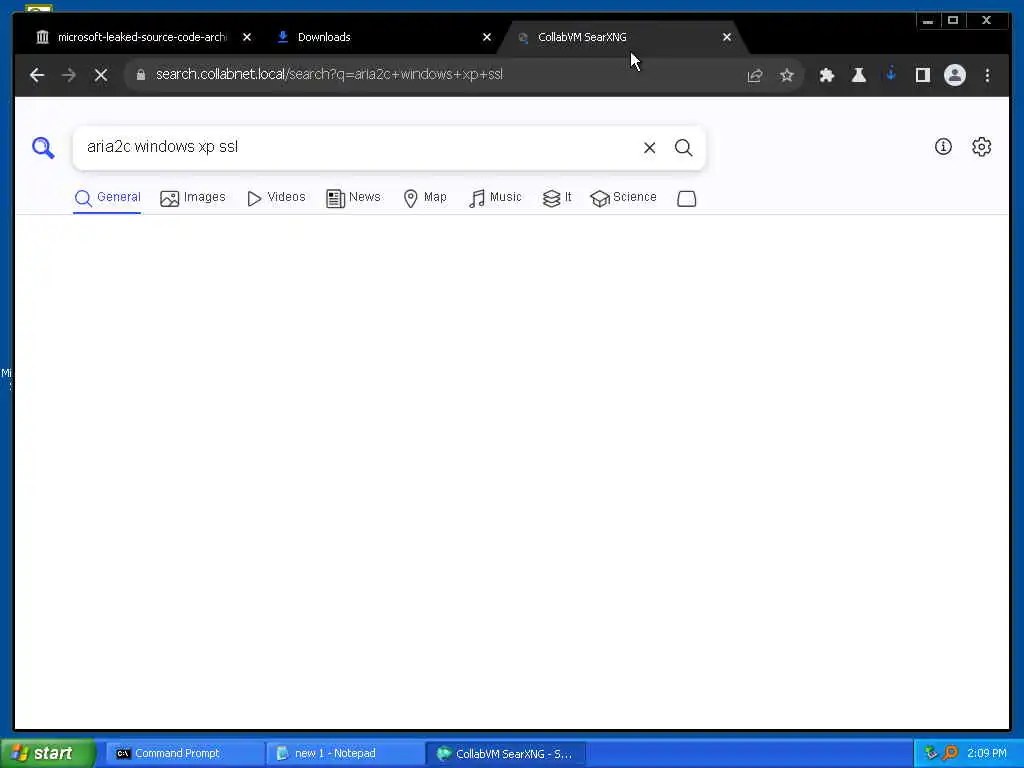Click the system tray search icon
The image size is (1024, 768).
coord(950,754)
